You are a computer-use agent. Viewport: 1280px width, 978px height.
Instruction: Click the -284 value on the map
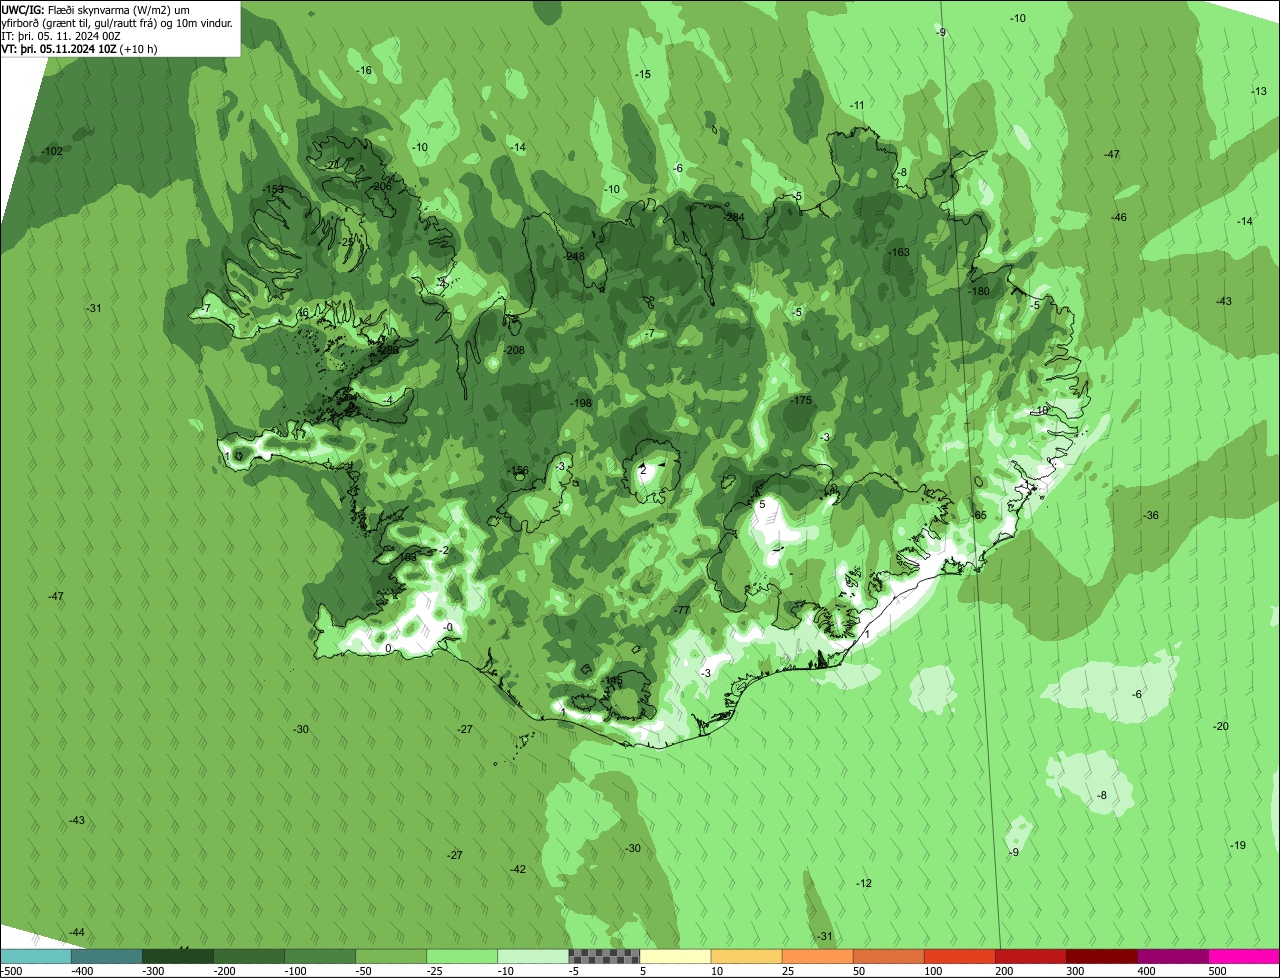point(734,217)
